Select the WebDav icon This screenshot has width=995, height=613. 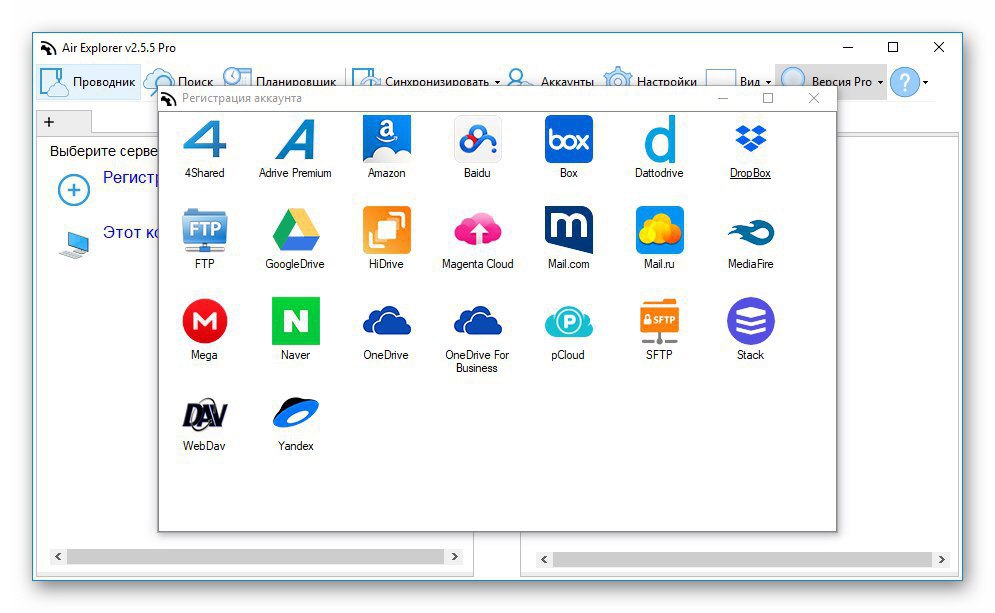[x=204, y=414]
